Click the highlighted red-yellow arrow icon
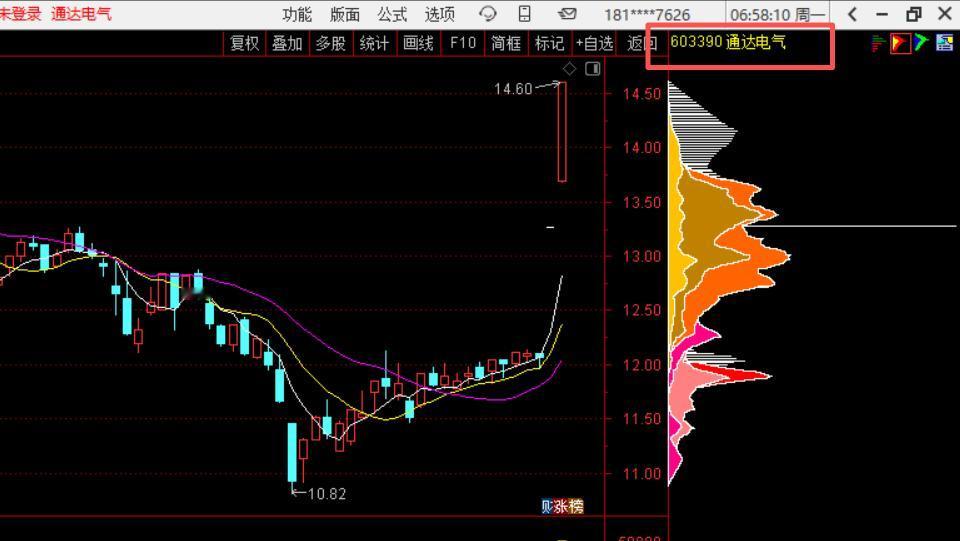 [900, 43]
